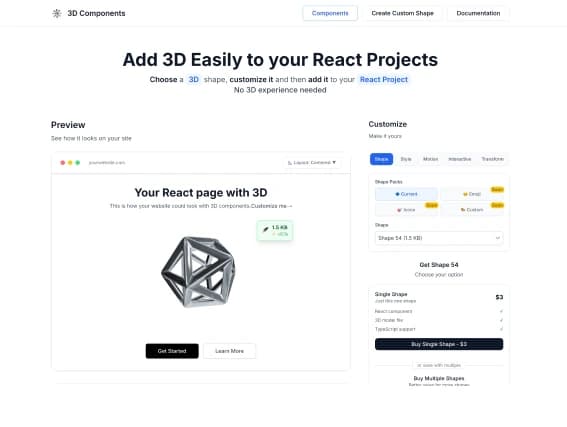Switch to the Style tab
Image resolution: width=567 pixels, height=427 pixels.
pos(406,159)
